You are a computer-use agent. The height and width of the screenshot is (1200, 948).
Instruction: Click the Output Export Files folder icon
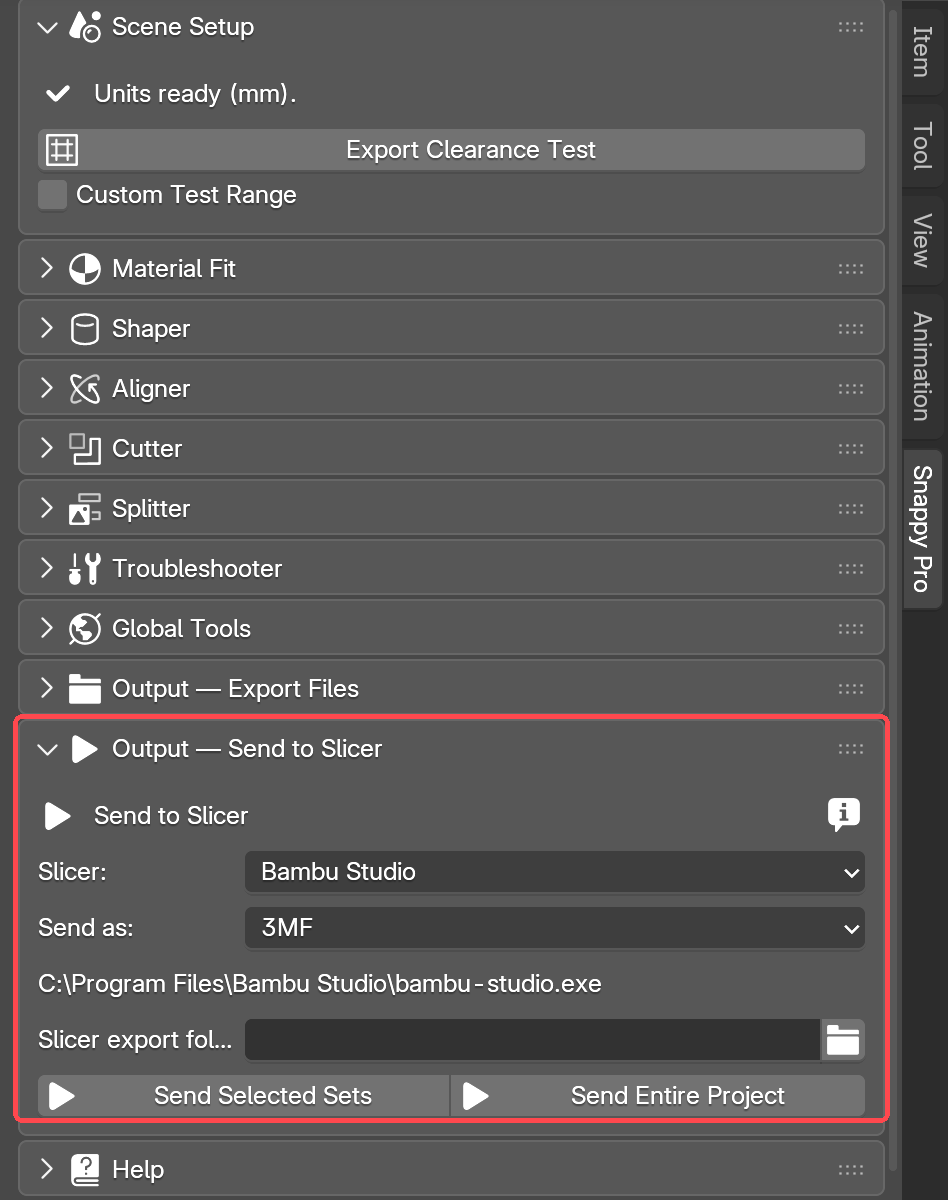tap(85, 689)
